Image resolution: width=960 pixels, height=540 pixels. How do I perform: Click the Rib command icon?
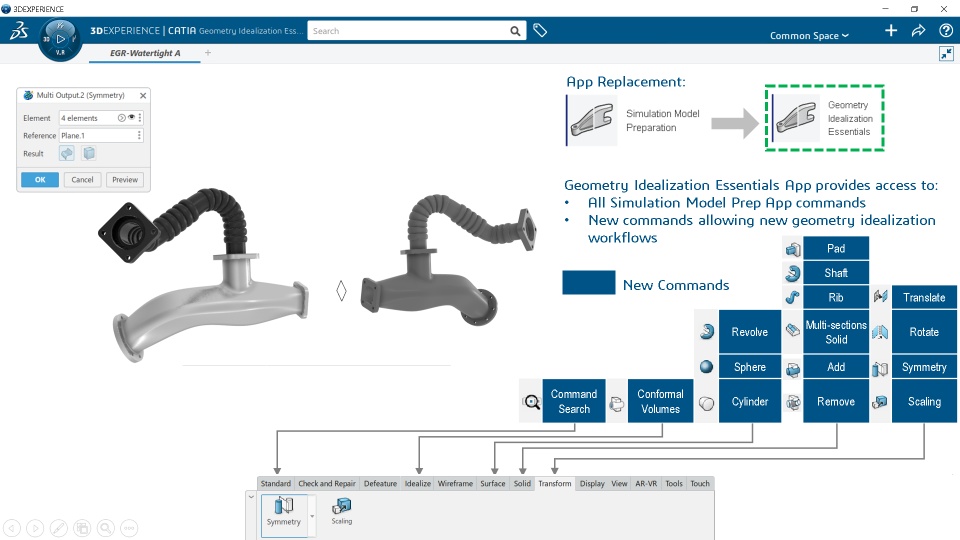793,298
